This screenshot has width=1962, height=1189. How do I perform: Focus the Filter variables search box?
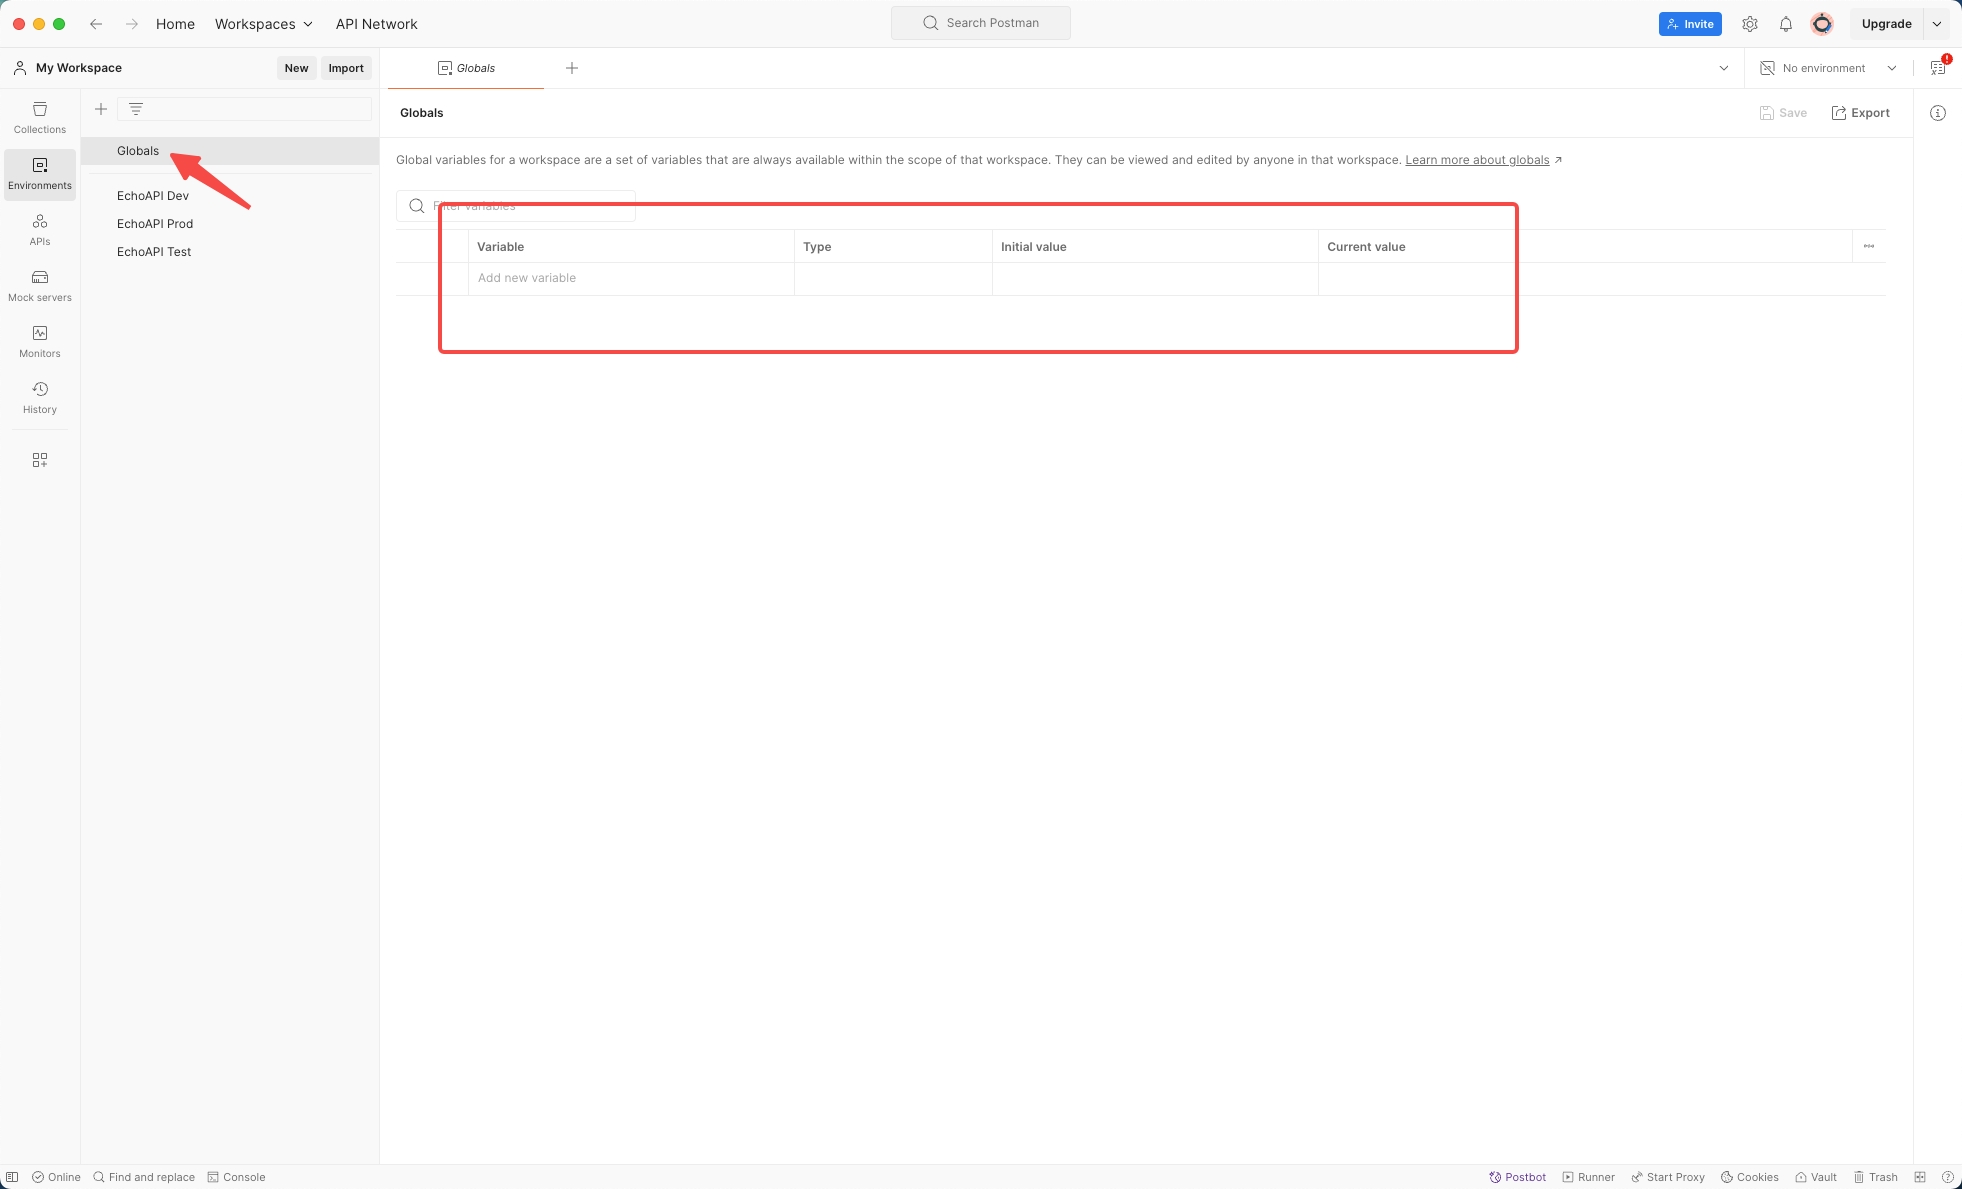tap(516, 206)
